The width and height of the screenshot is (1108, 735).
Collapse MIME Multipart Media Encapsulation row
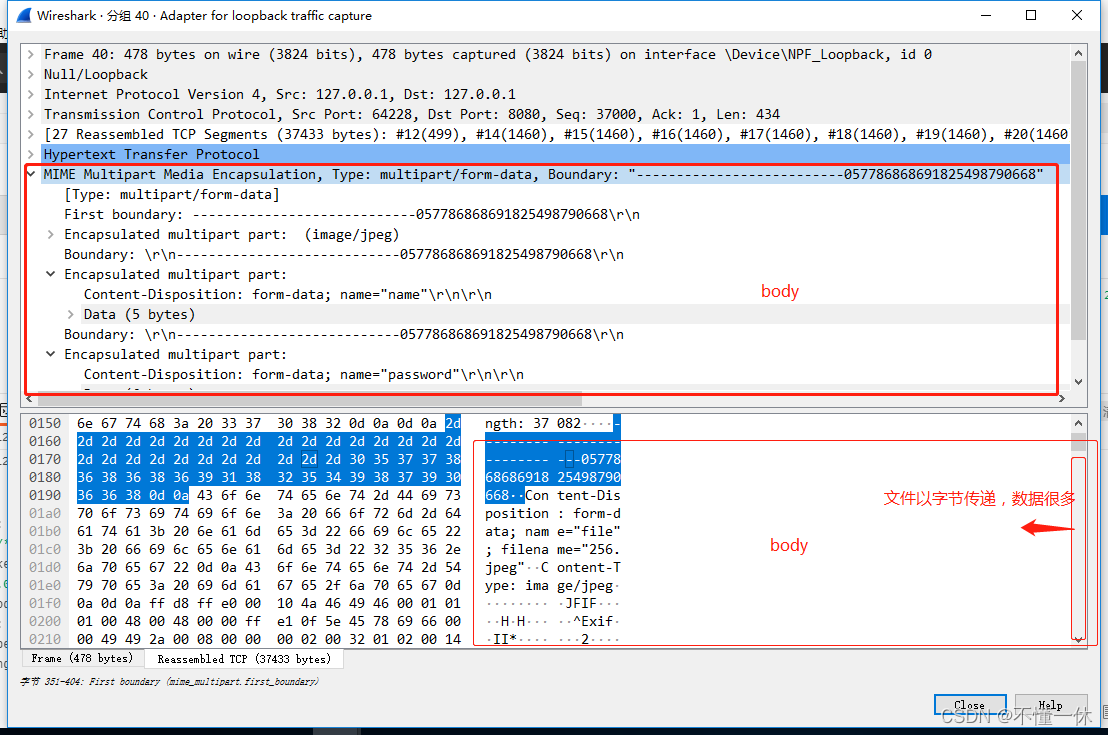[x=30, y=174]
